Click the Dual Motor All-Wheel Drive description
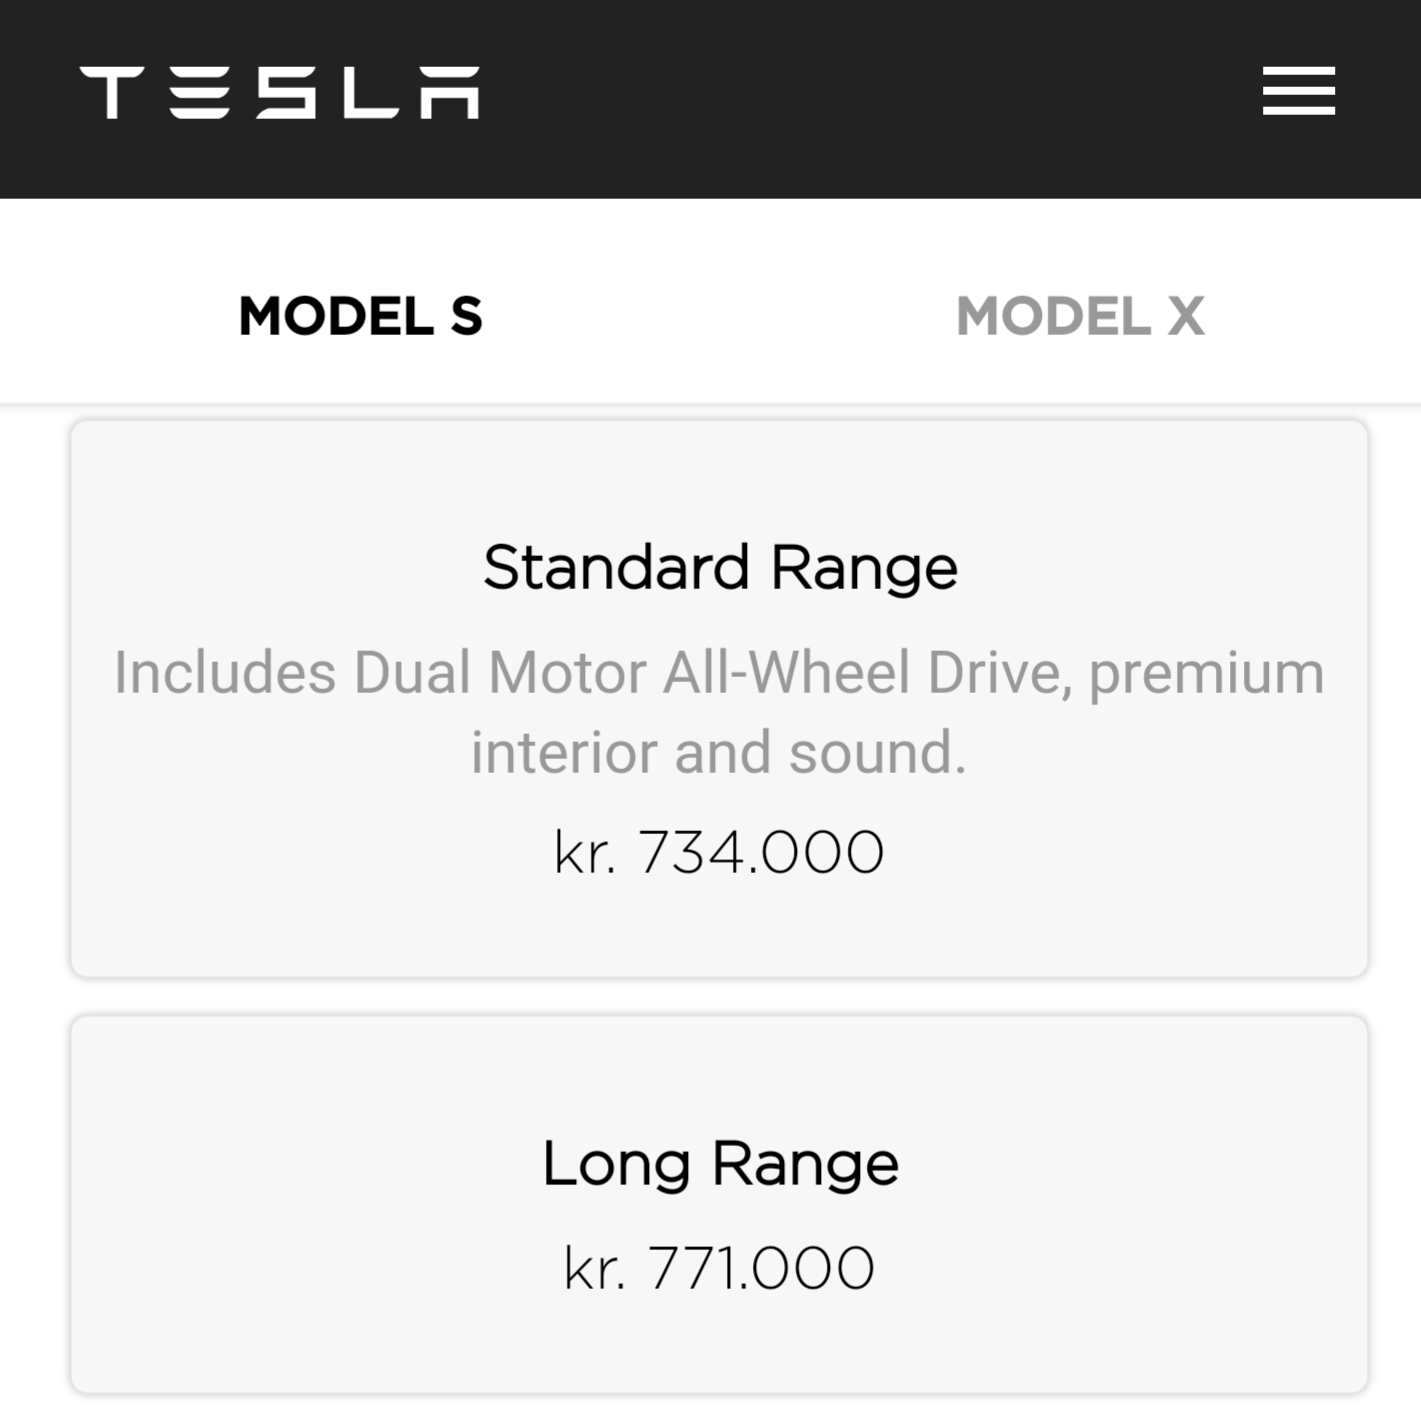The width and height of the screenshot is (1421, 1421). click(719, 711)
